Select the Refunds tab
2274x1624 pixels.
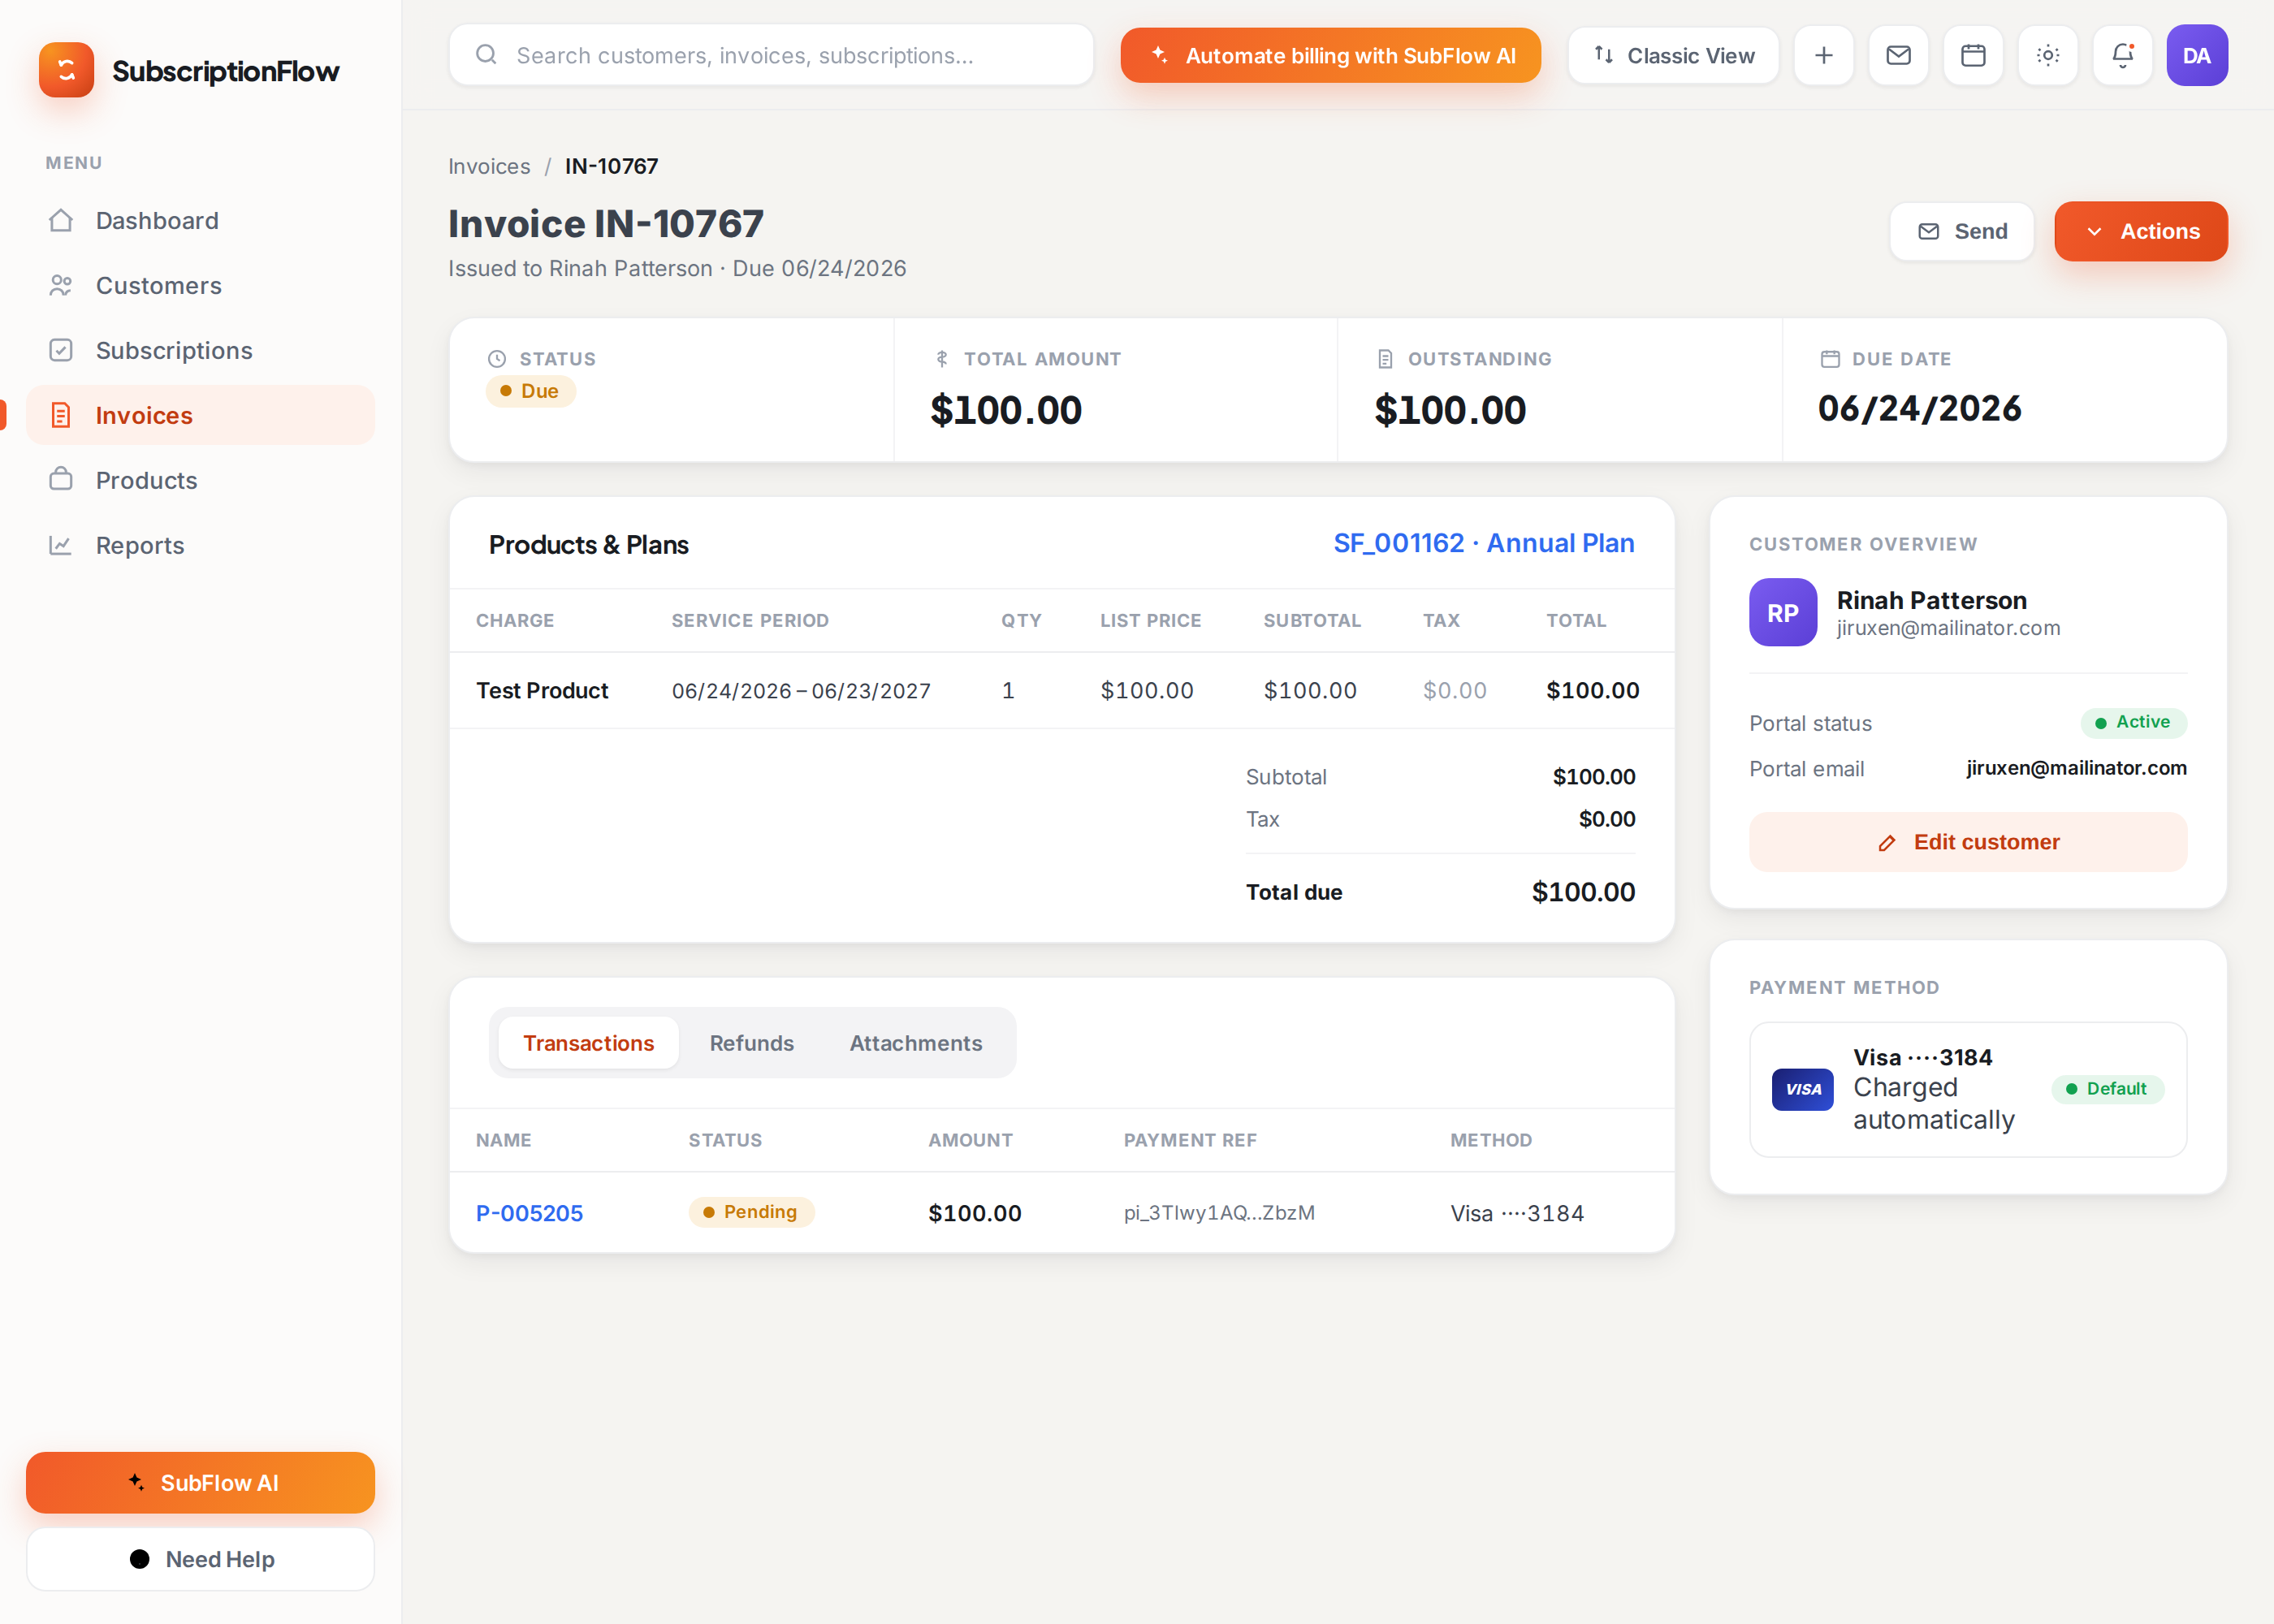pyautogui.click(x=752, y=1043)
